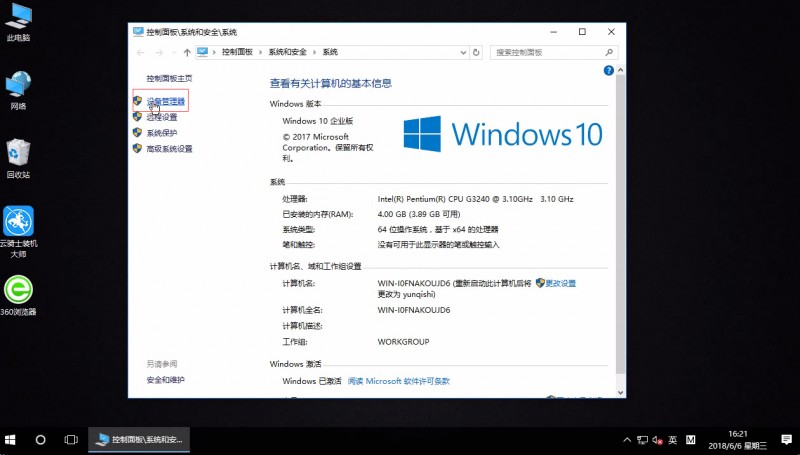Click the 查看有关计算机的基本信息 heading
800x455 pixels.
point(331,83)
